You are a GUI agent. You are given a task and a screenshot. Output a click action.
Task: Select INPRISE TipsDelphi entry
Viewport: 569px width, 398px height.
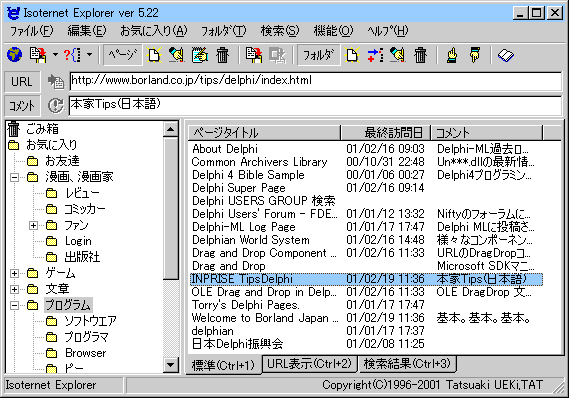pyautogui.click(x=366, y=279)
